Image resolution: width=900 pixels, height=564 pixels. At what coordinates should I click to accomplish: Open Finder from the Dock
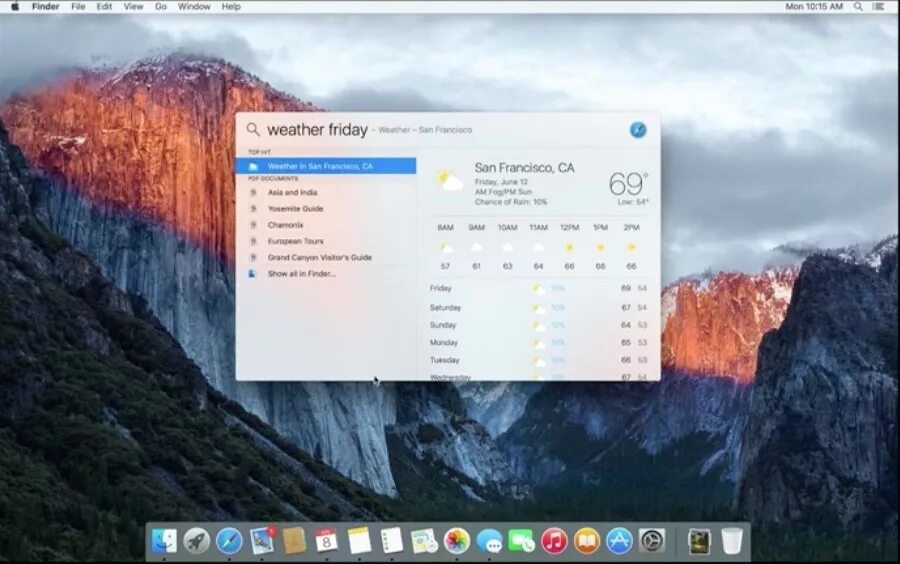[164, 540]
